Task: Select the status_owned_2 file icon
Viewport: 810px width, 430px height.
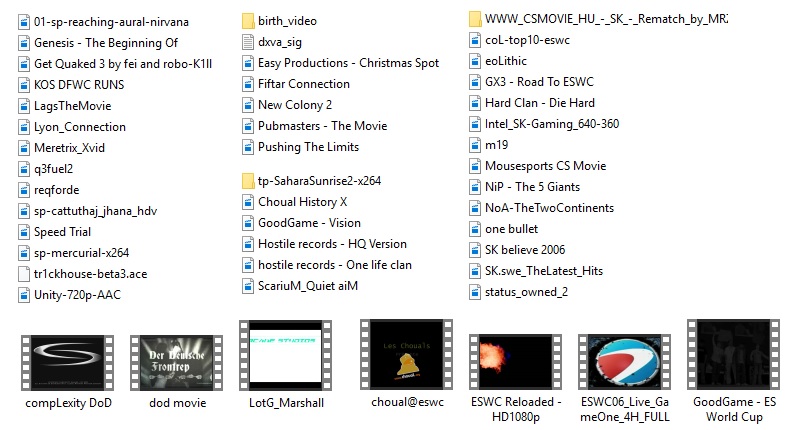Action: pos(475,292)
